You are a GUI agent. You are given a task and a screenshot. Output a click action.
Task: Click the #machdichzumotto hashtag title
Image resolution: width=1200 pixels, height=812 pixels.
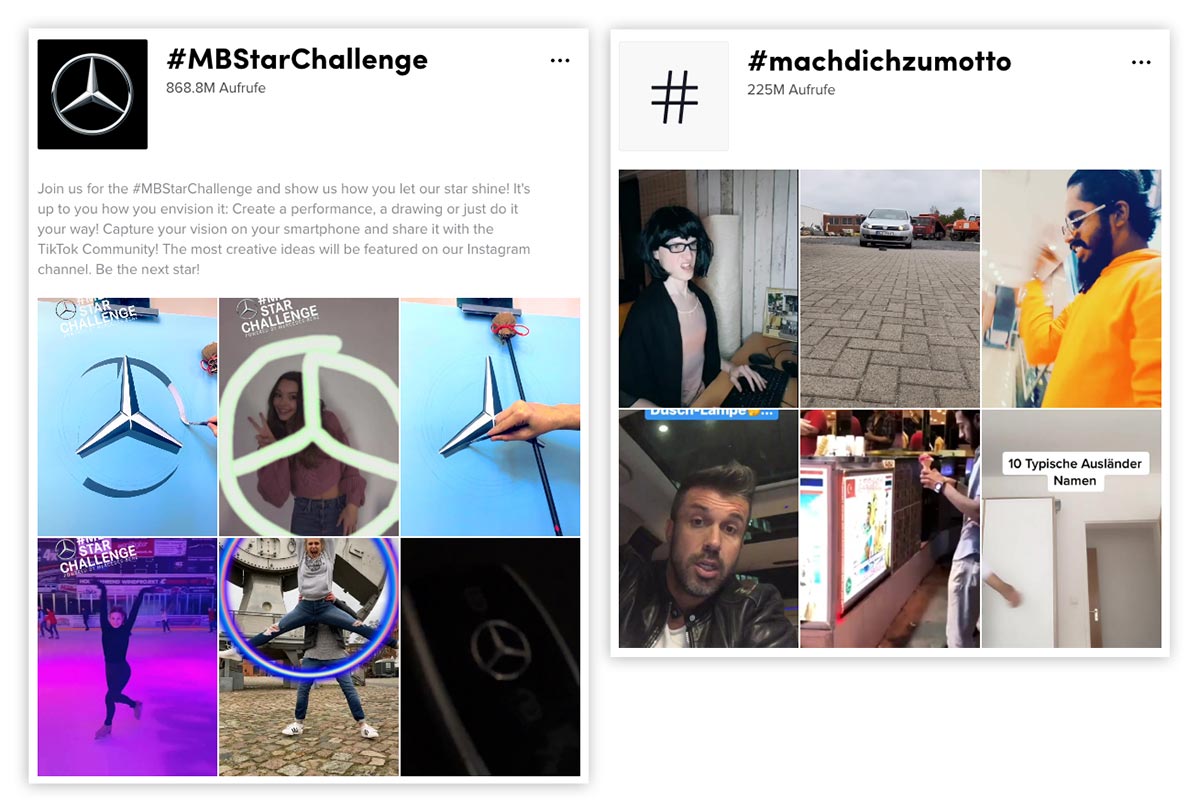point(879,61)
